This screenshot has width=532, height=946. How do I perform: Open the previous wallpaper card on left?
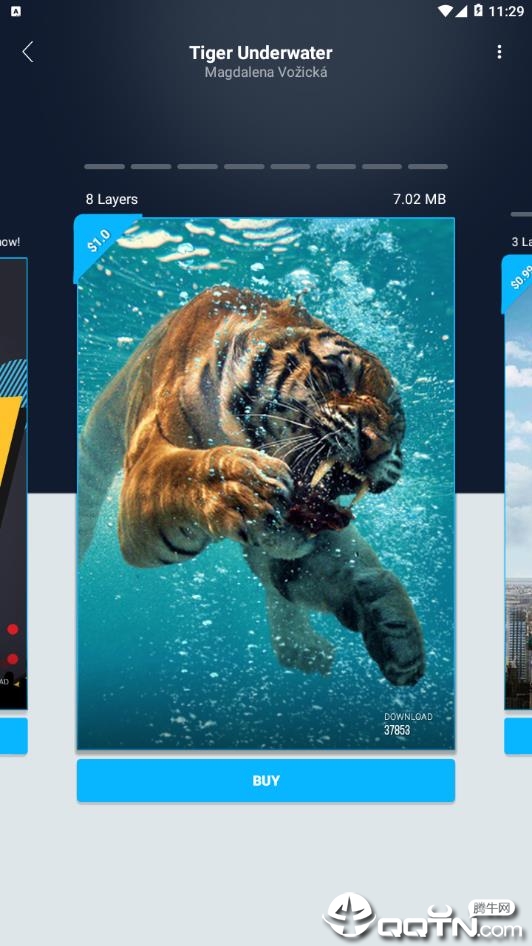[13, 484]
